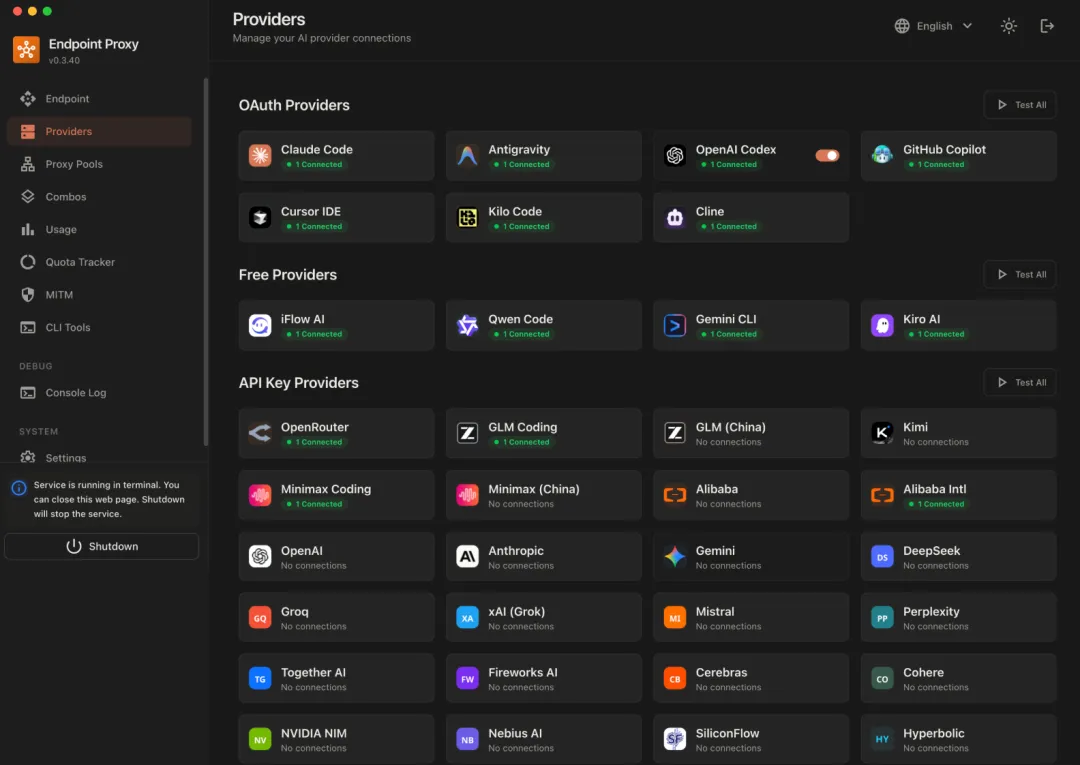Open the Perplexity provider card
1080x765 pixels.
pos(958,618)
